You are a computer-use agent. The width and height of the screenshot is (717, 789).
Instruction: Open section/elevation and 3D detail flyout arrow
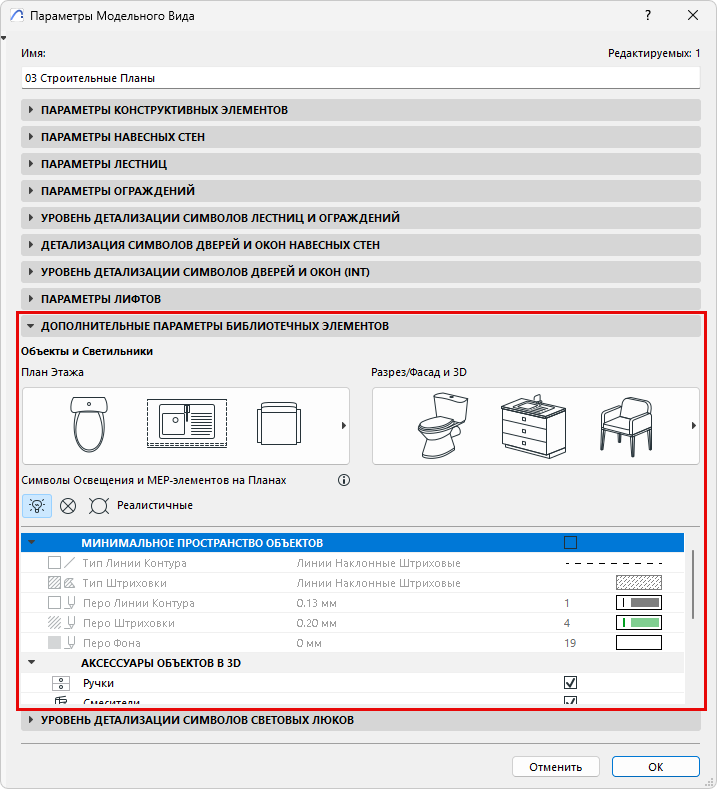(x=694, y=426)
